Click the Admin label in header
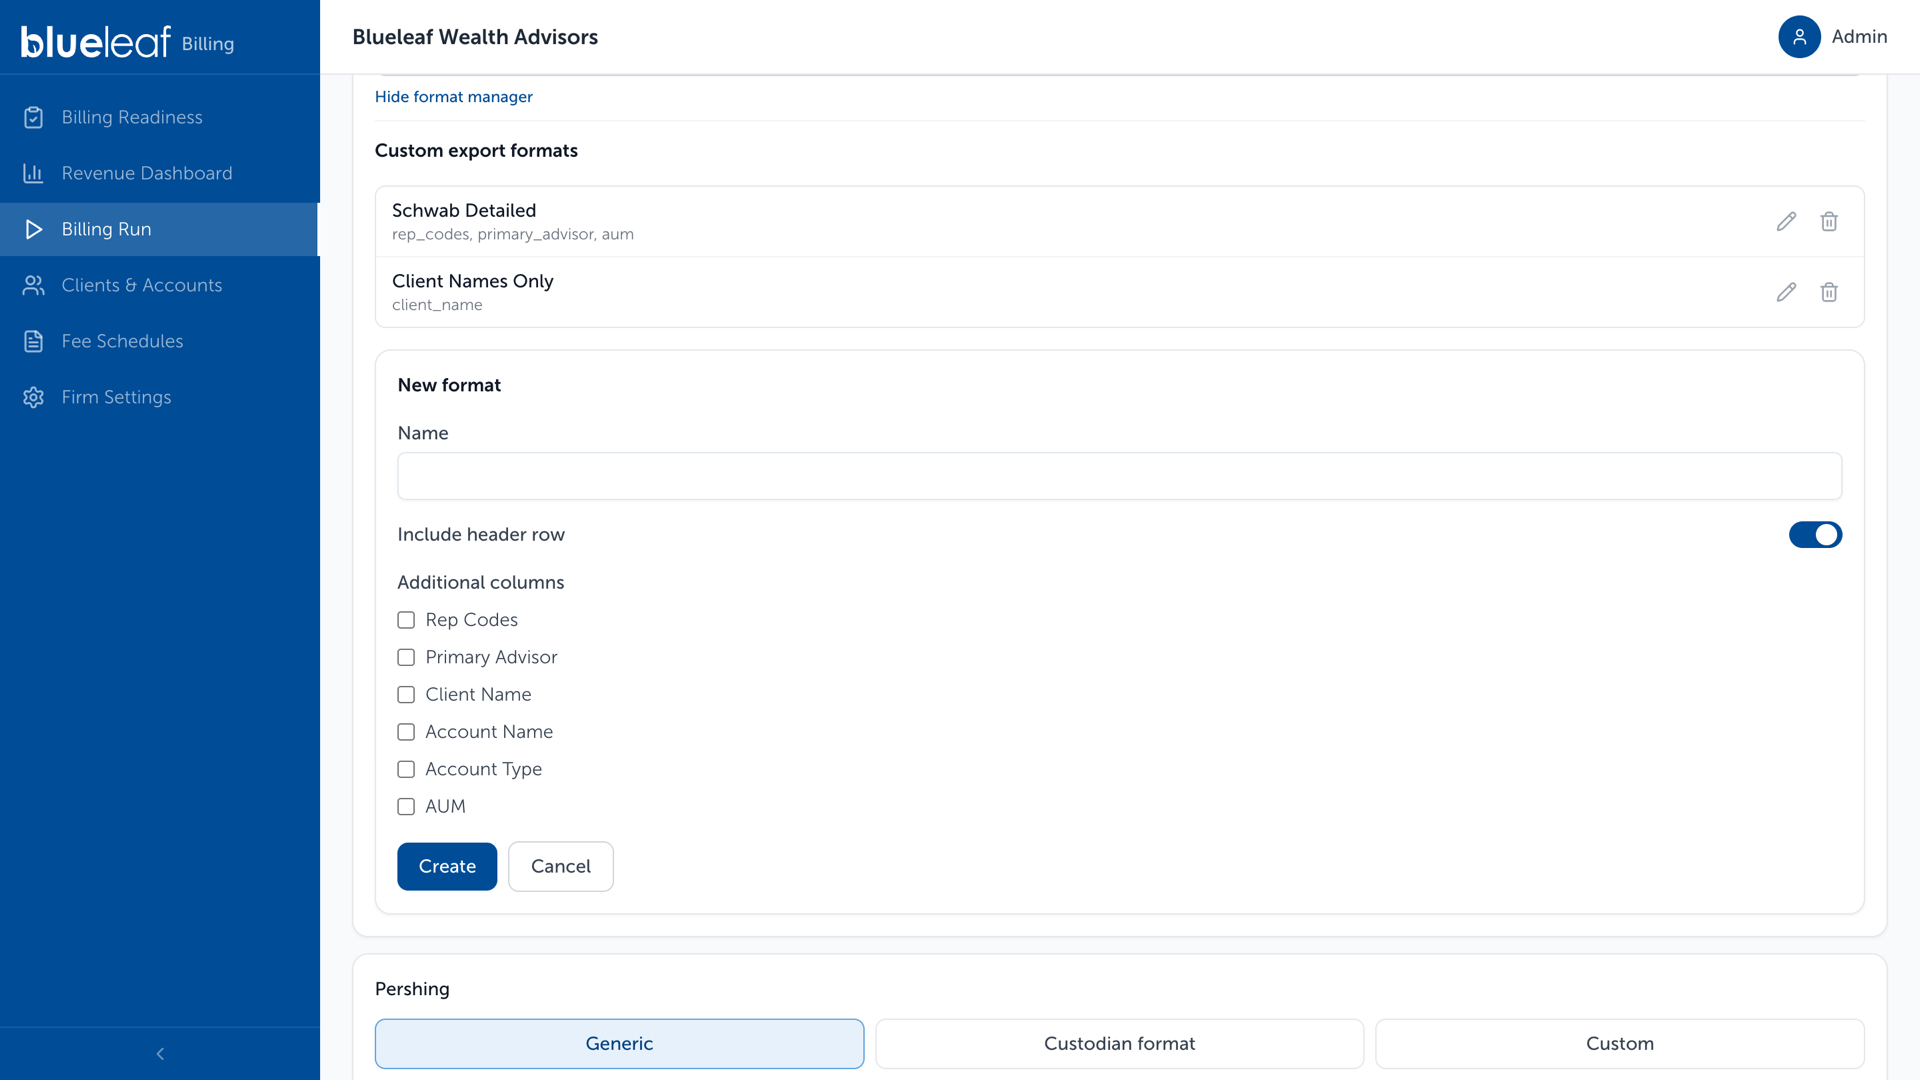1920x1080 pixels. (1859, 37)
